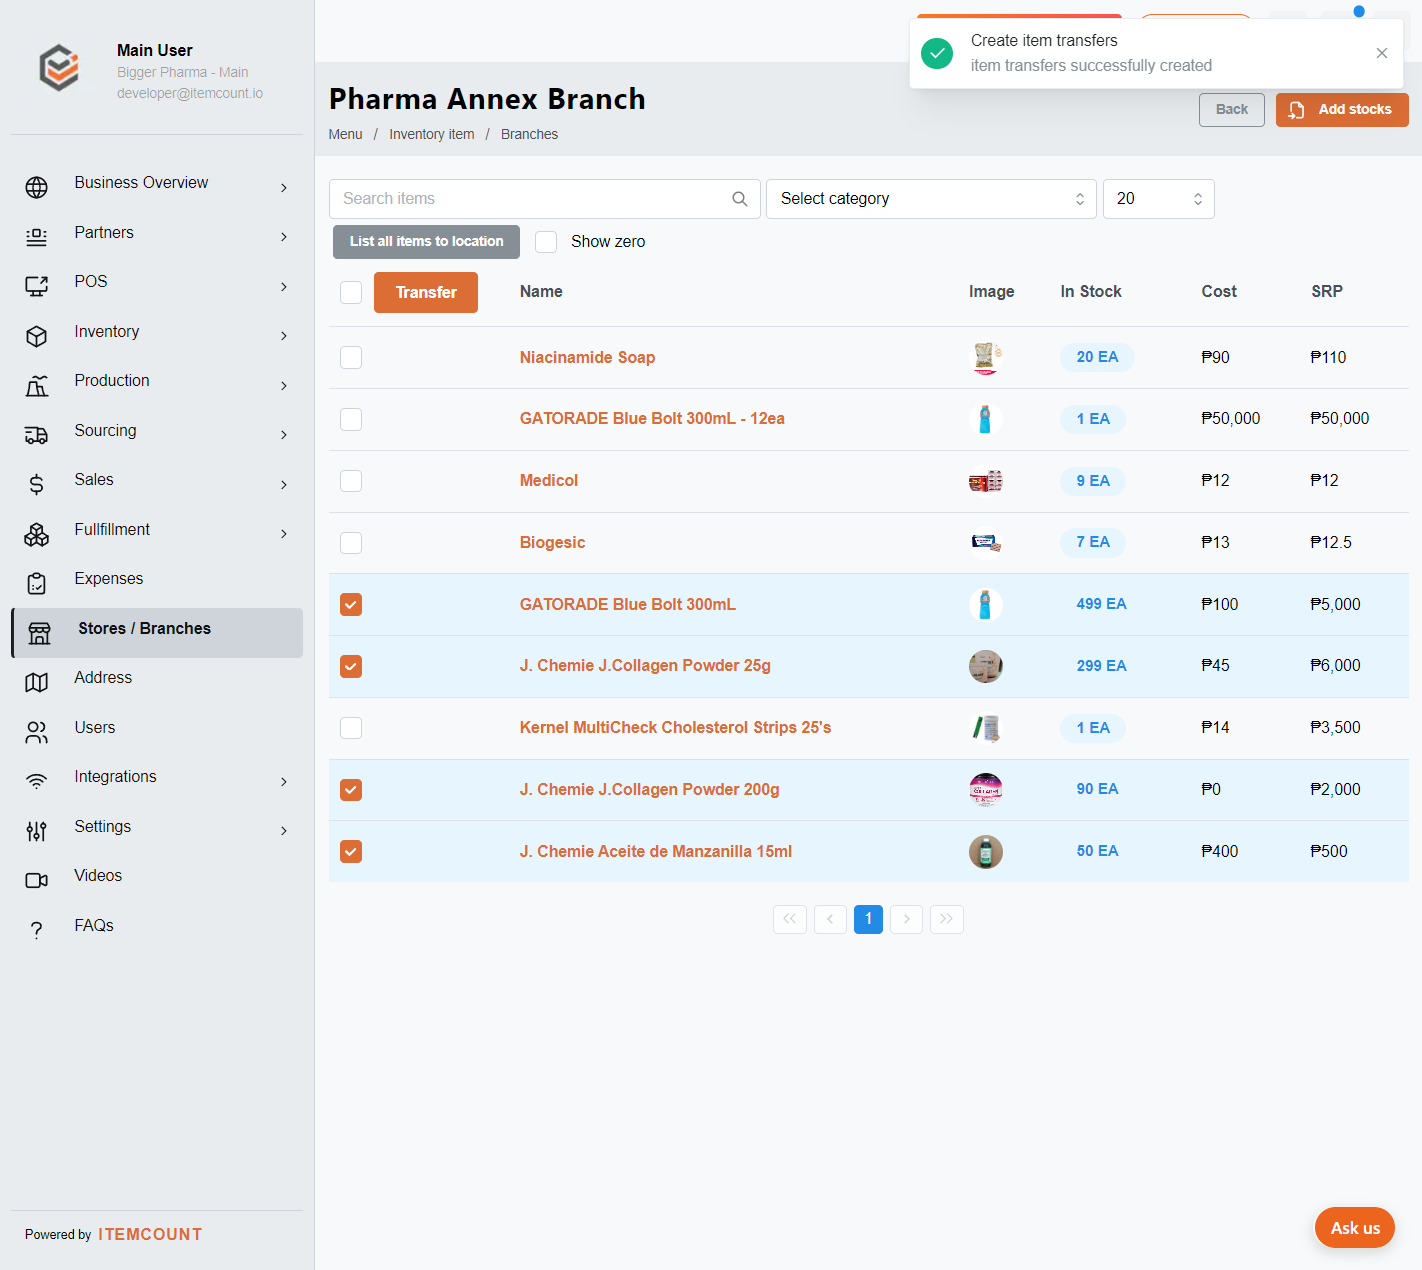This screenshot has height=1270, width=1422.
Task: Click the Back button
Action: pos(1232,110)
